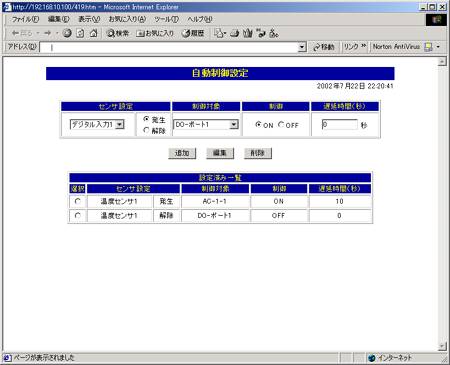Click the status bar page icon
This screenshot has width=450, height=365.
(x=7, y=358)
